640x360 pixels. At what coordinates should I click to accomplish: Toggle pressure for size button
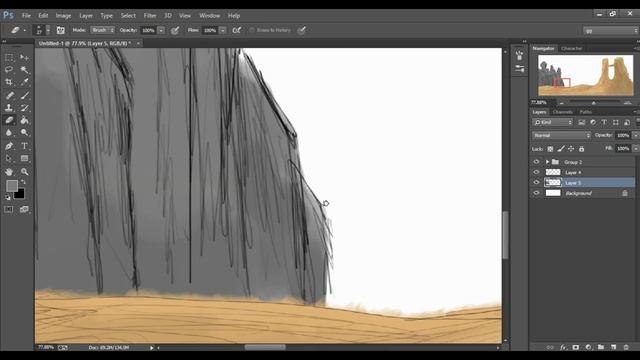click(x=302, y=30)
